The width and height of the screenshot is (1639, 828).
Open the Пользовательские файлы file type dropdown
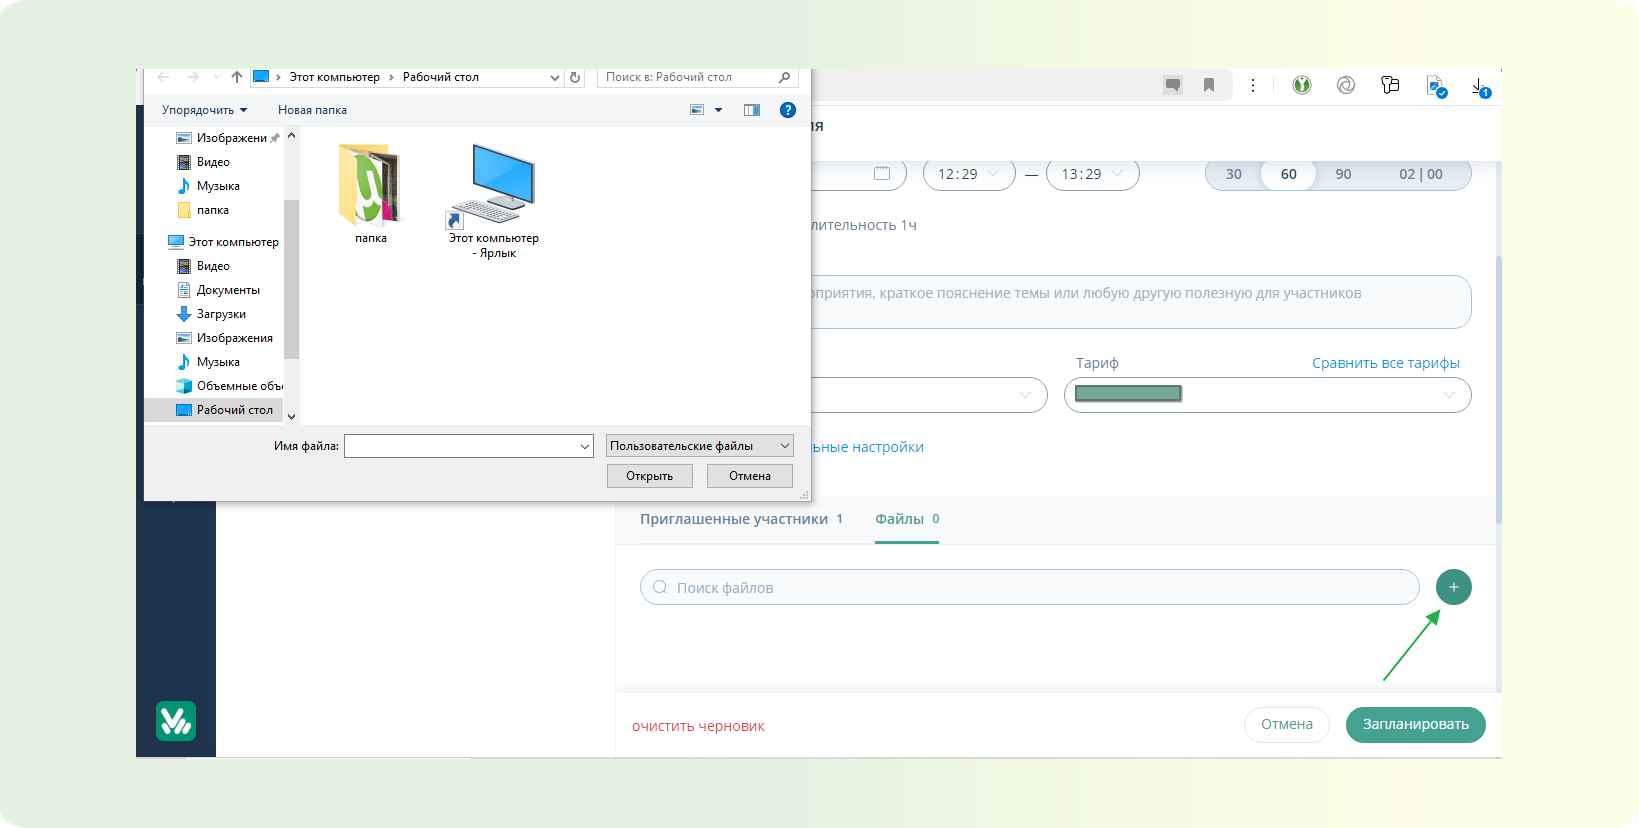(x=699, y=446)
